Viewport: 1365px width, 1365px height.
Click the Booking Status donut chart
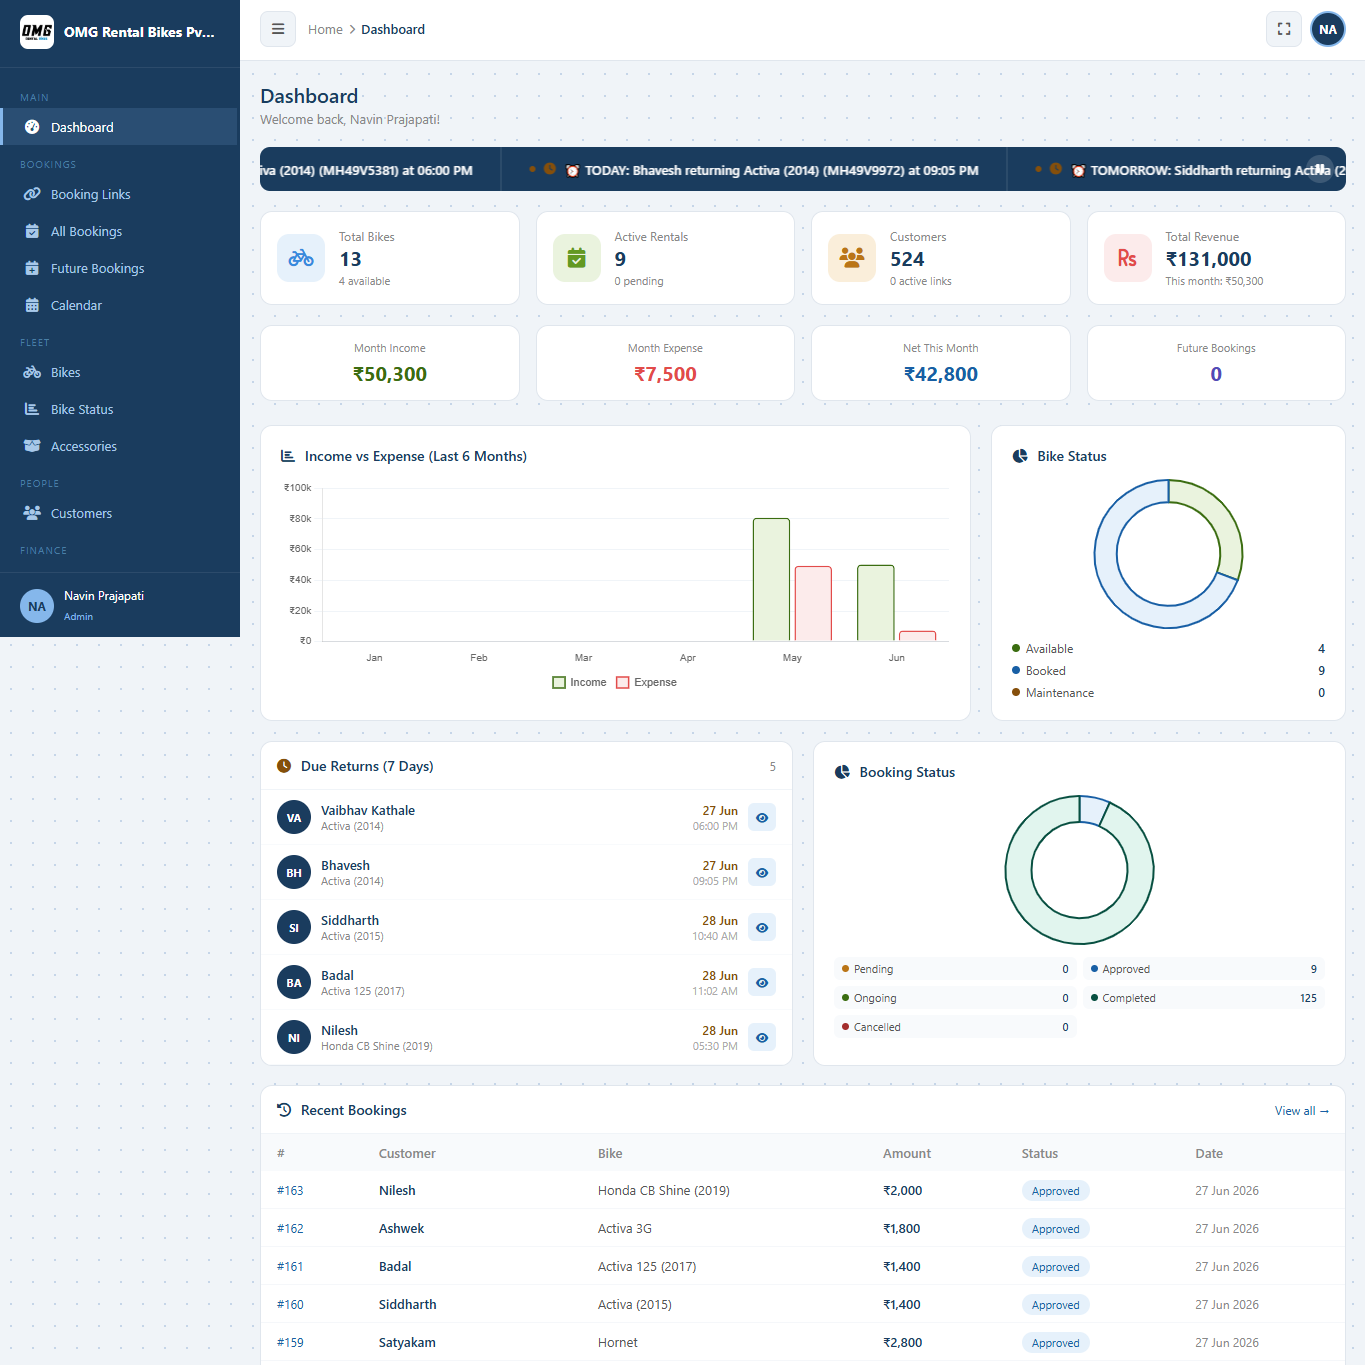(1080, 870)
